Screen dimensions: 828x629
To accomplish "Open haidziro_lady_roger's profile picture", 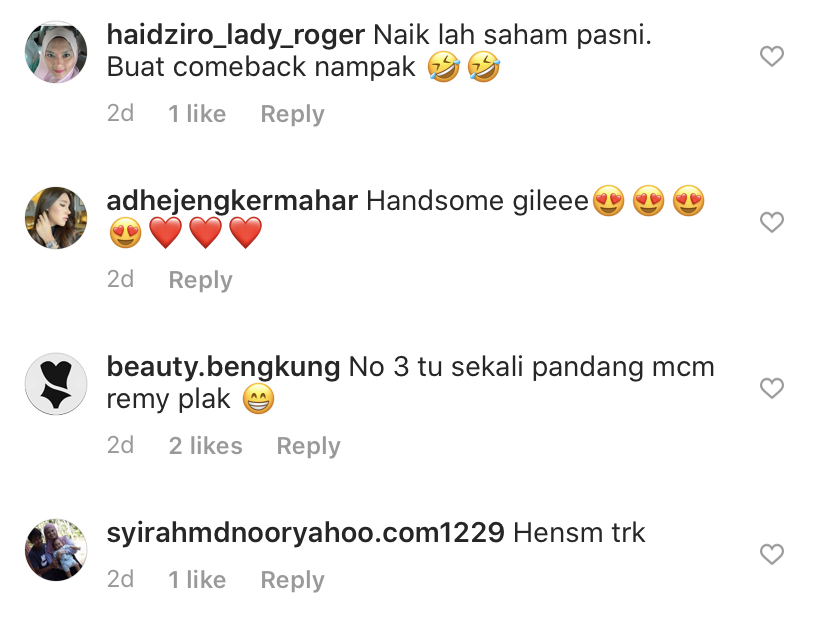I will [x=56, y=52].
